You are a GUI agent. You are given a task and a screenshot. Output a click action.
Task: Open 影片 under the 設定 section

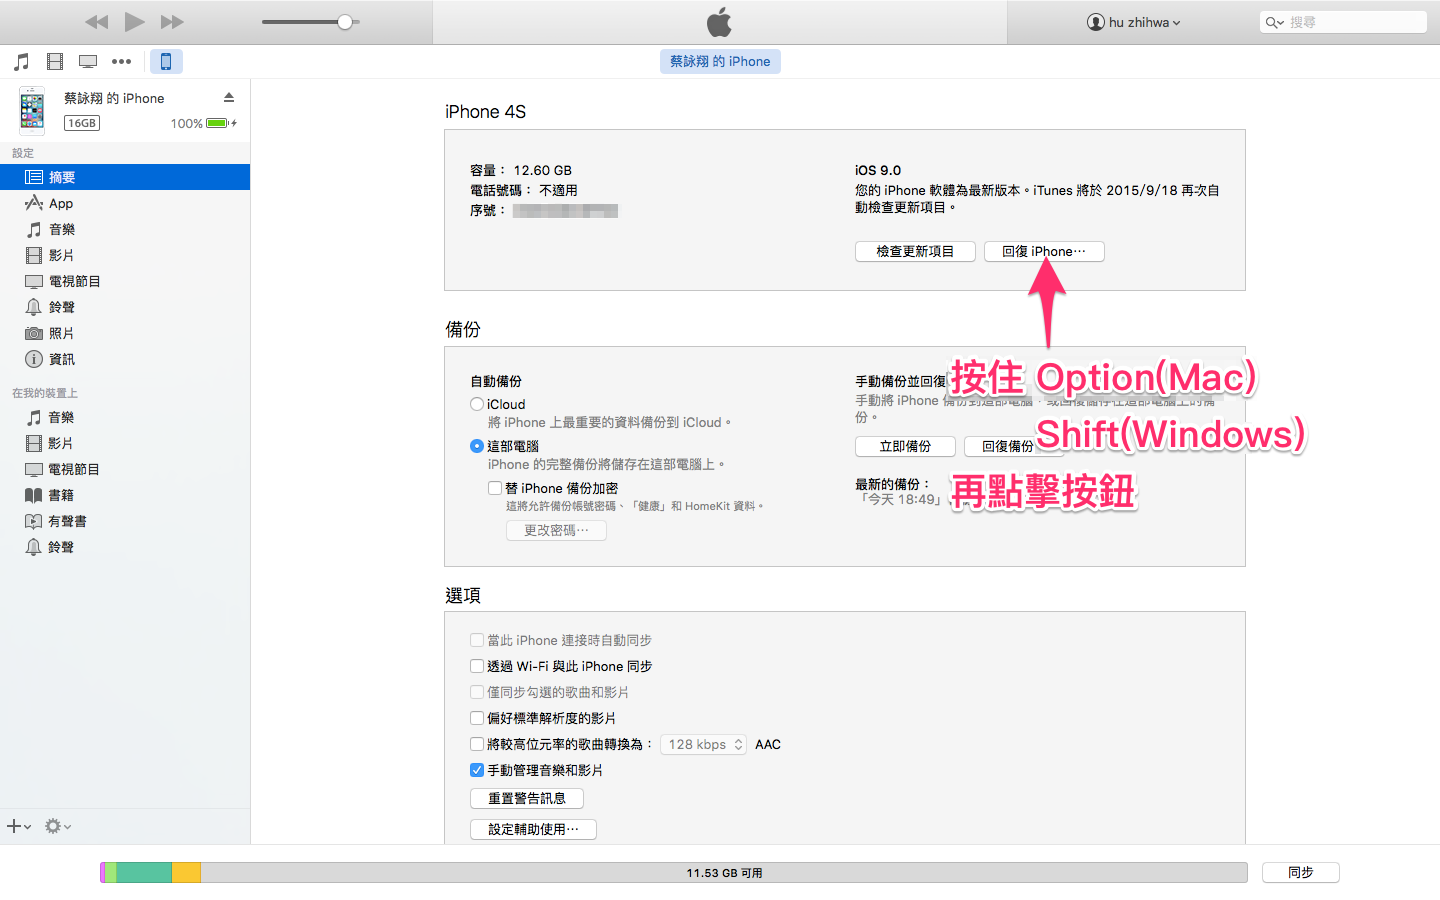point(125,255)
